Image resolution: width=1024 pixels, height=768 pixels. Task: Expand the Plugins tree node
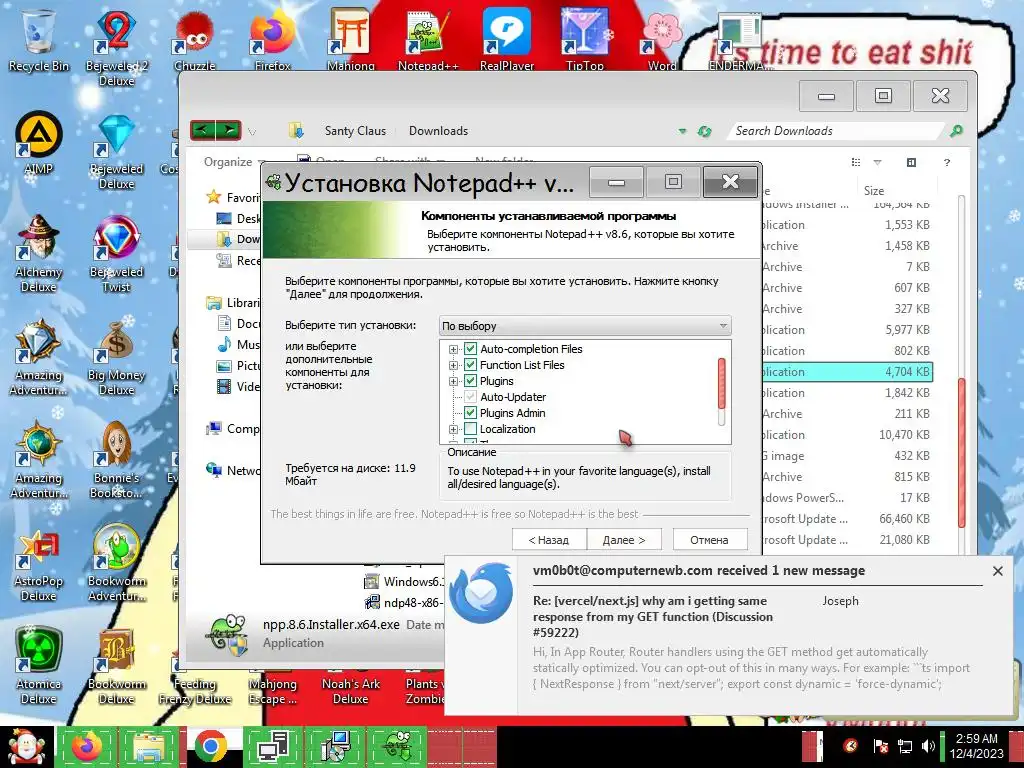[x=453, y=381]
